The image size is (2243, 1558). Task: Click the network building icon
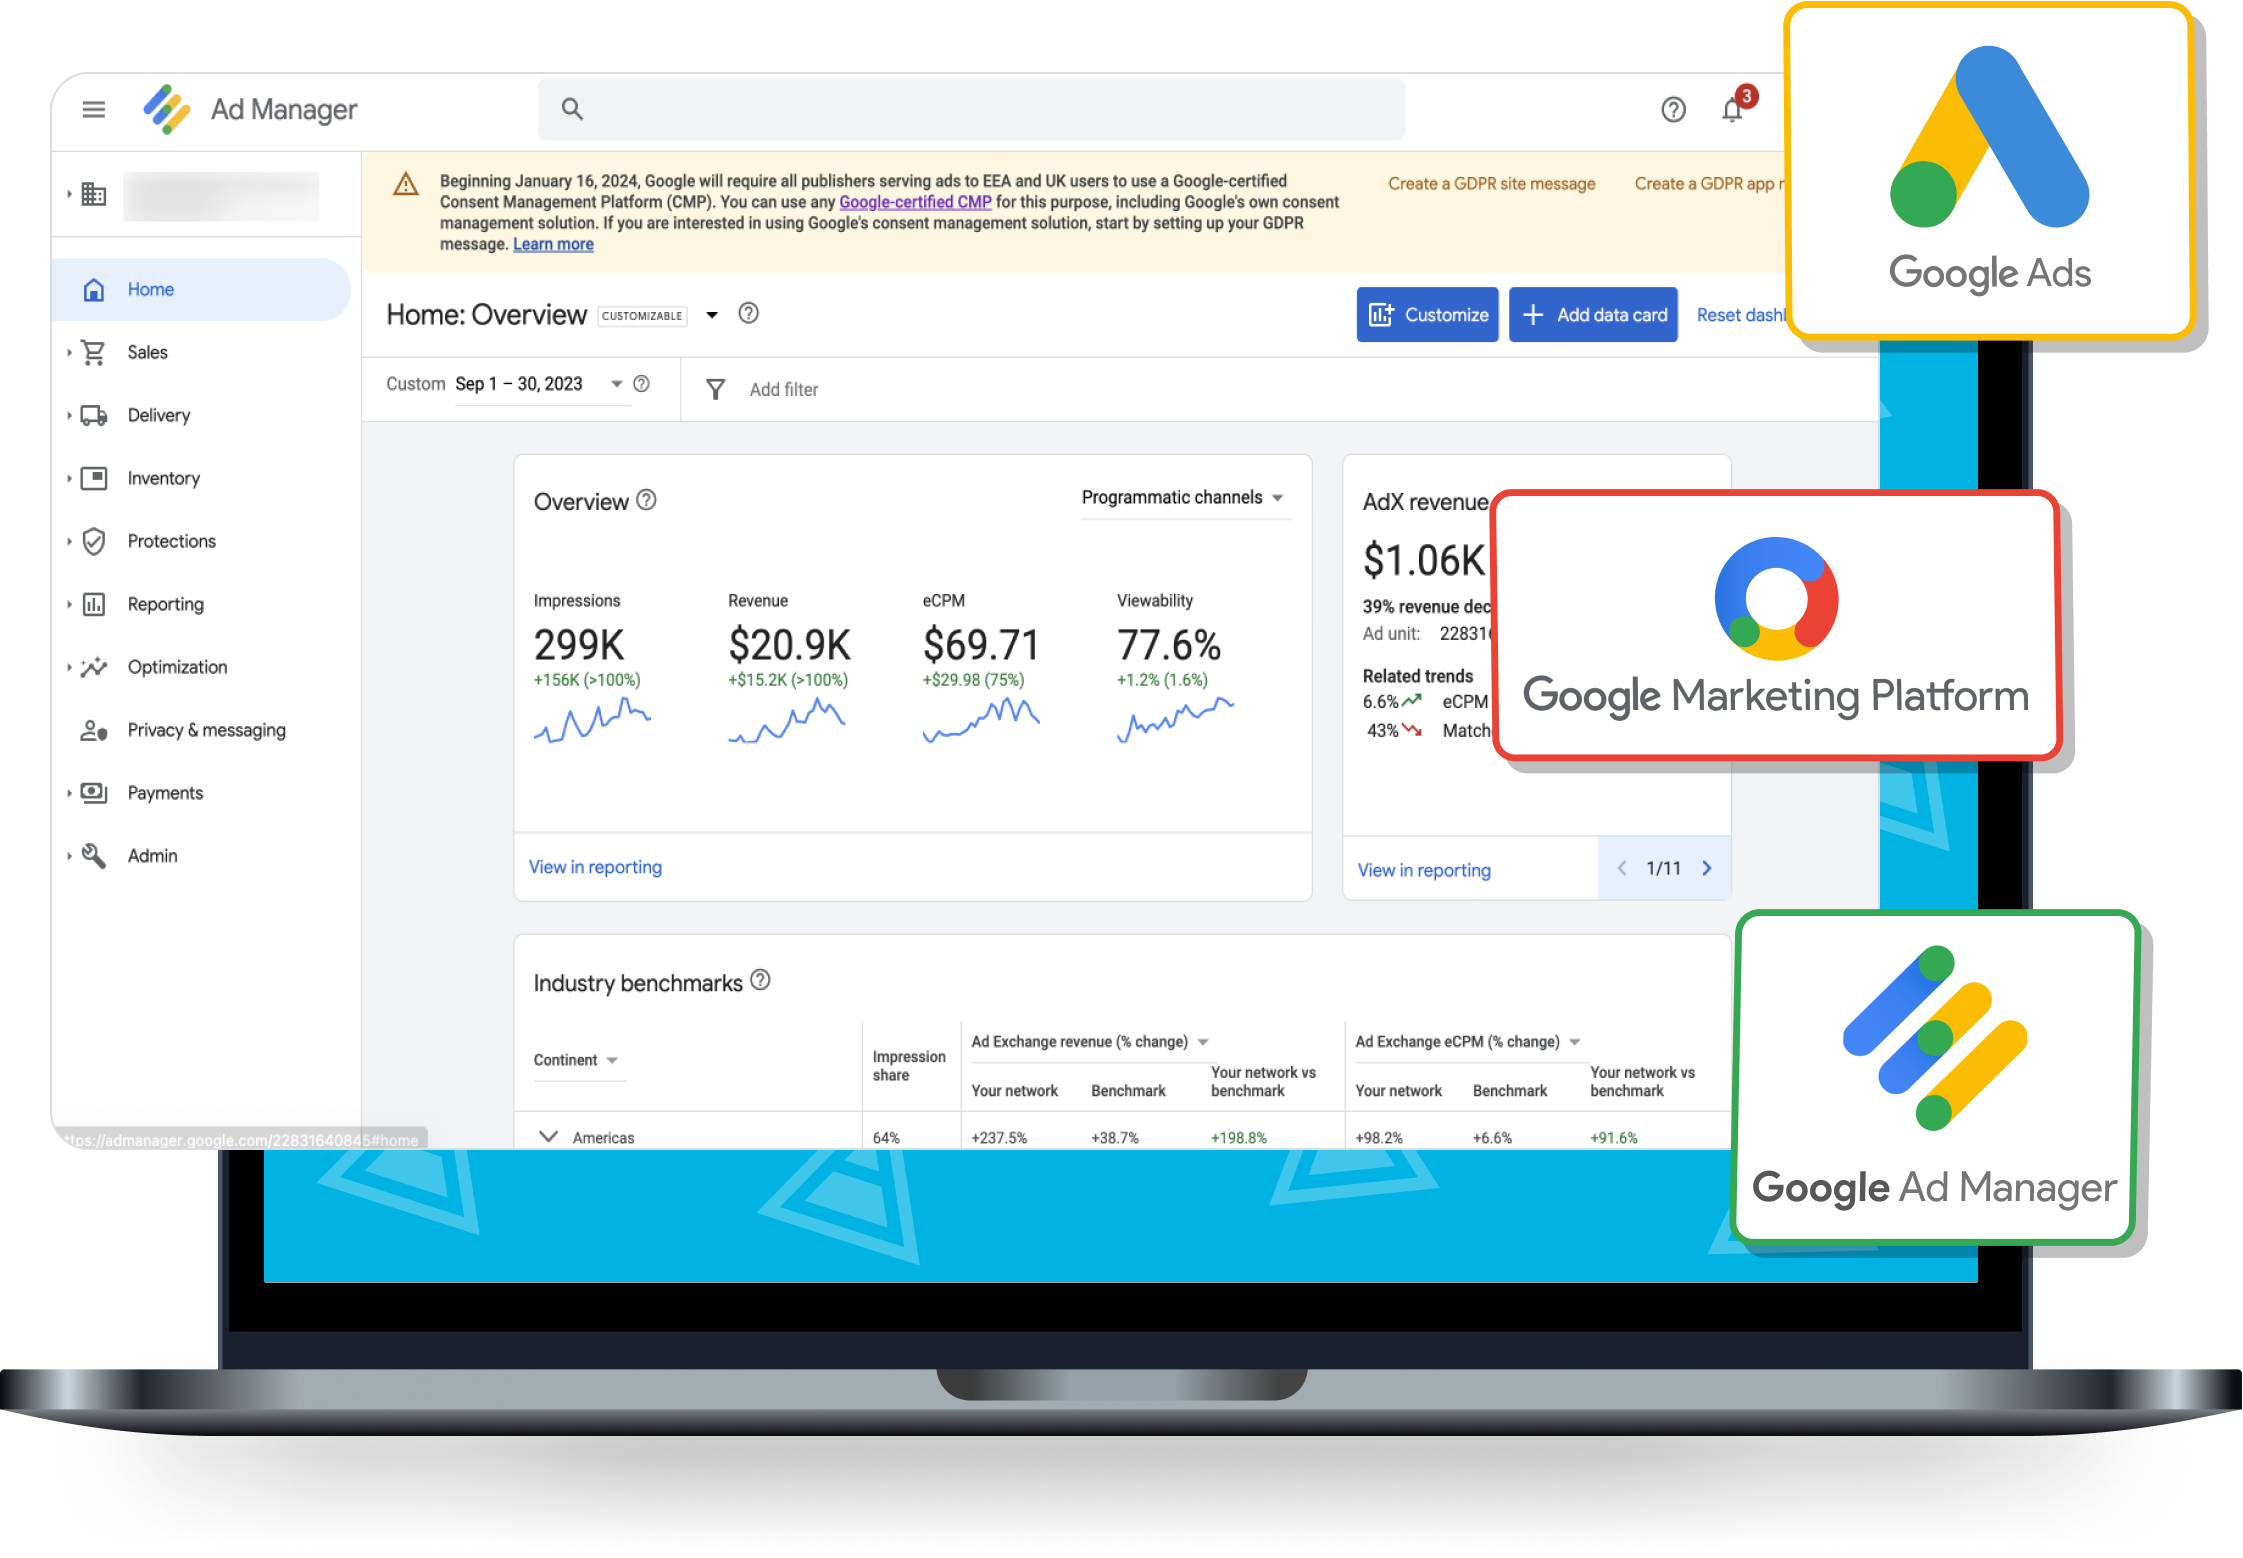[x=93, y=194]
